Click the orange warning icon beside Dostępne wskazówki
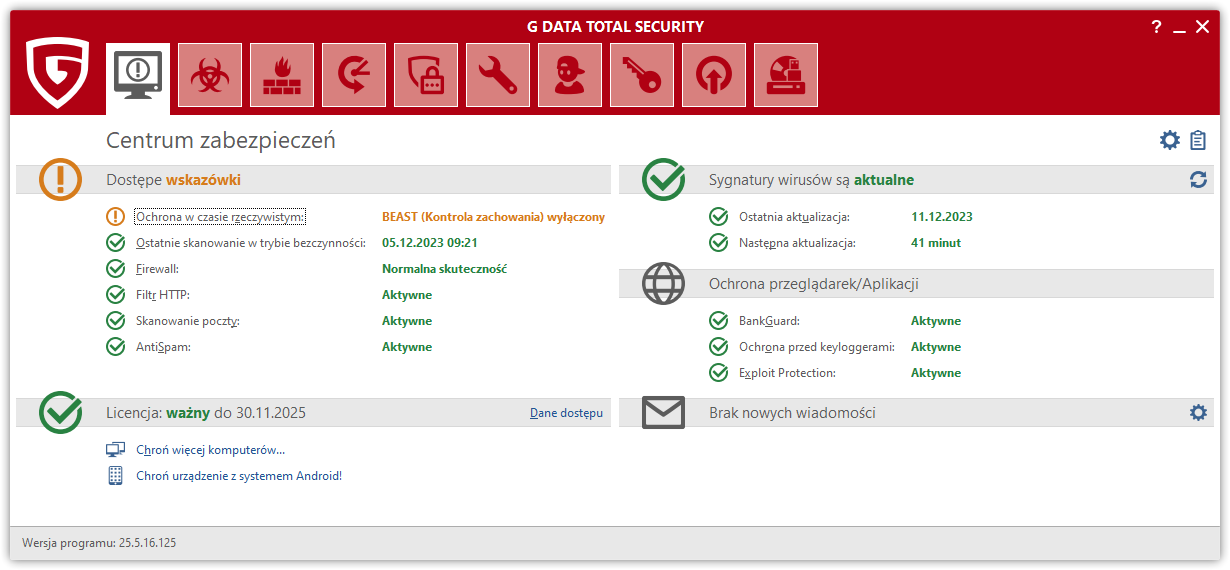The width and height of the screenshot is (1230, 570). pyautogui.click(x=61, y=180)
